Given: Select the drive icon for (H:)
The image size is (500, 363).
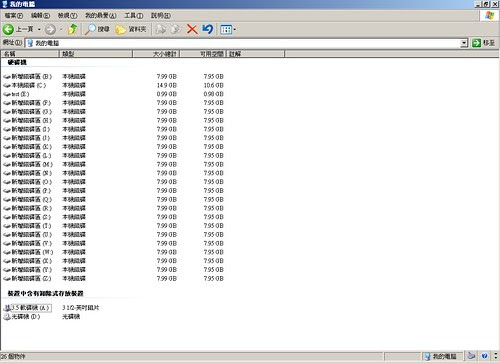Looking at the screenshot, I should (7, 121).
